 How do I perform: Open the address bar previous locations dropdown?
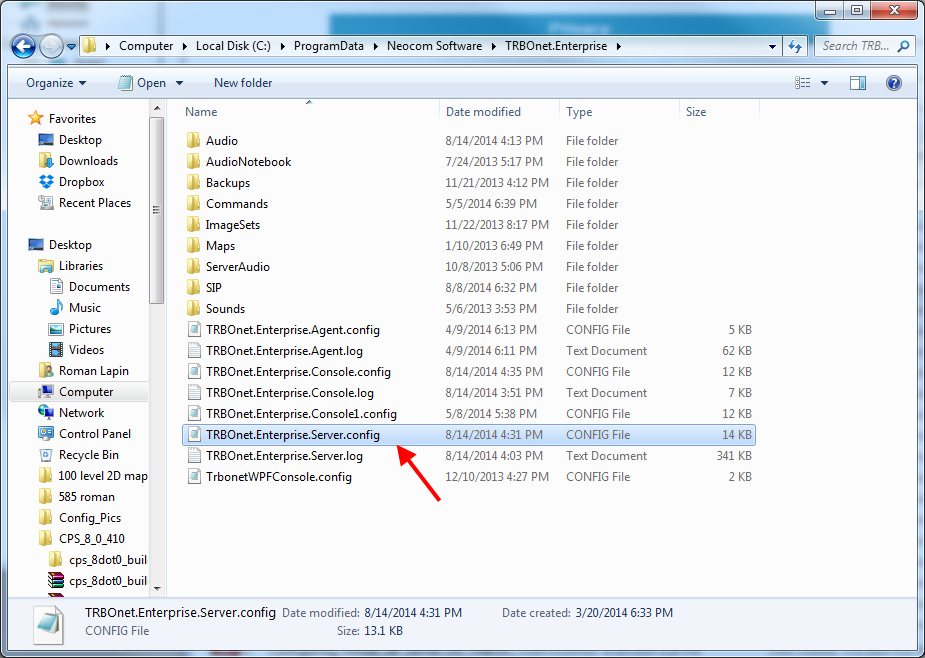[772, 46]
